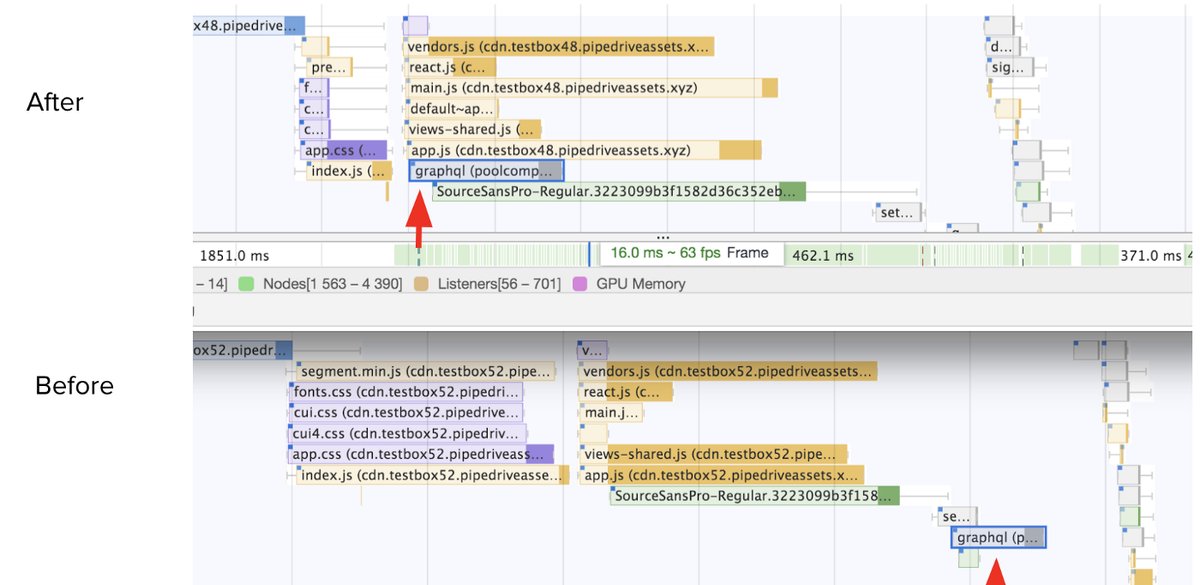Click the 462.1 ms frame block
This screenshot has height=585, width=1200.
[822, 255]
